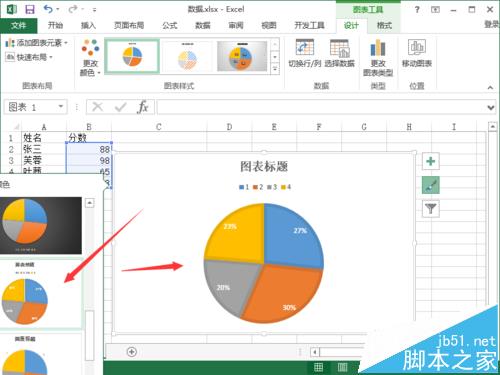Image resolution: width=500 pixels, height=375 pixels.
Task: Open the Undo history dropdown arrow
Action: (58, 9)
